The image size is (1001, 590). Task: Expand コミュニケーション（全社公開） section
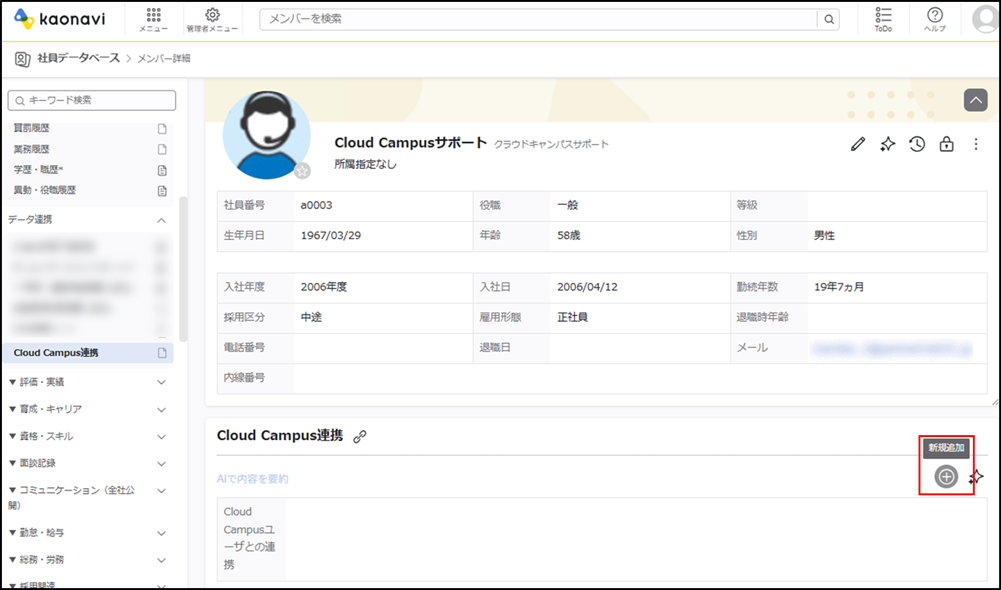click(162, 491)
